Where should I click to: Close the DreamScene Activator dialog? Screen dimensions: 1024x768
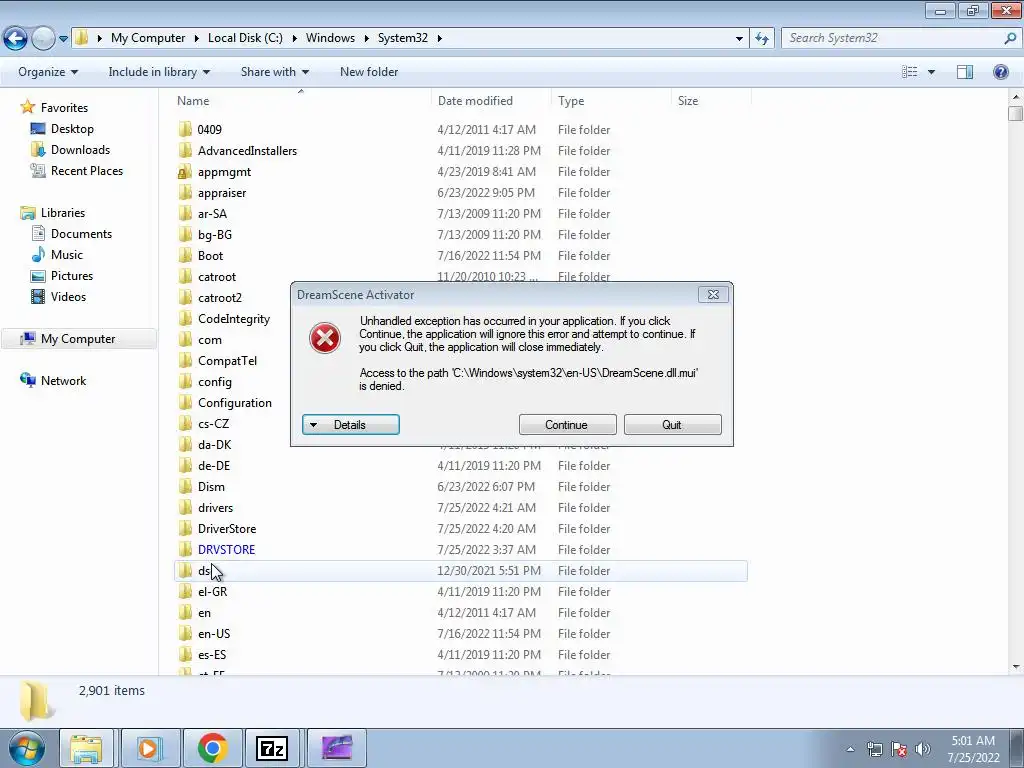point(713,295)
